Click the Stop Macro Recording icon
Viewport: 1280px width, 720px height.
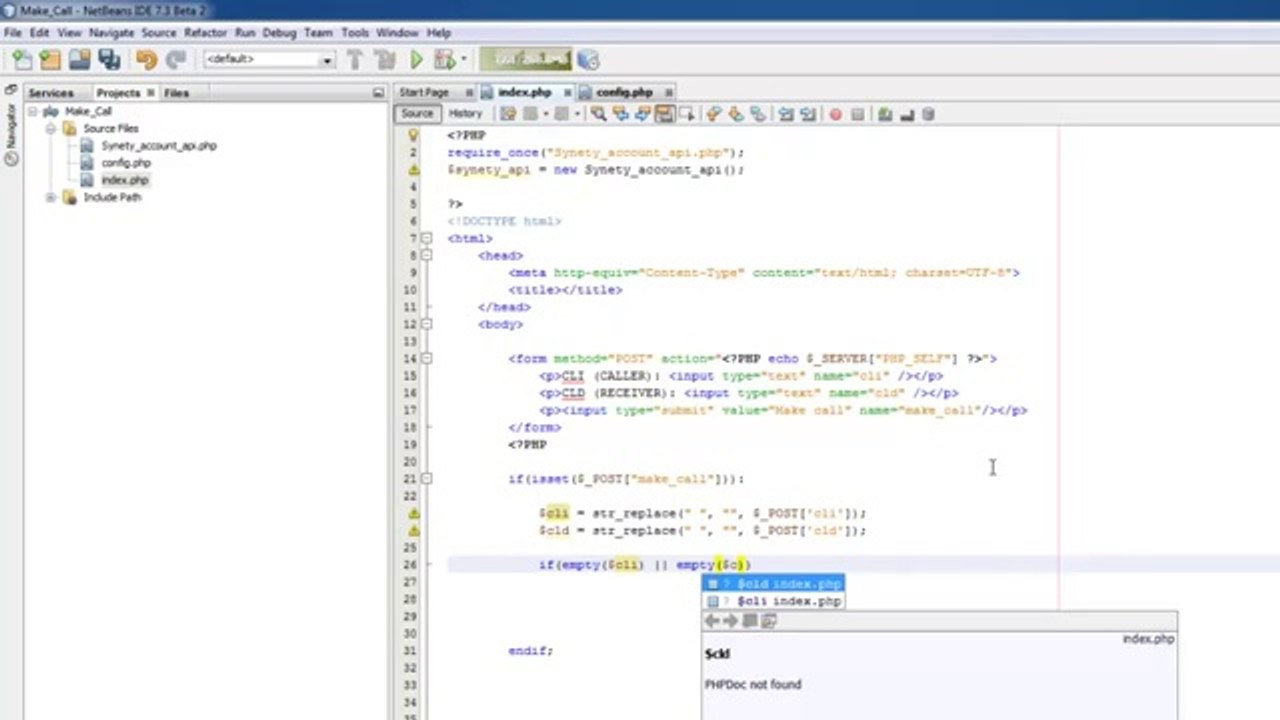coord(857,114)
